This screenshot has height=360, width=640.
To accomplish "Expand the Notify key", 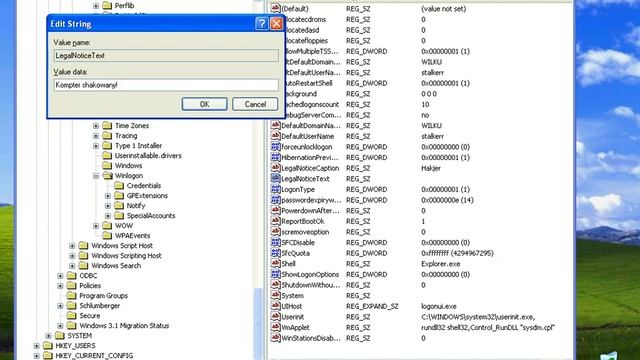I will coord(108,206).
